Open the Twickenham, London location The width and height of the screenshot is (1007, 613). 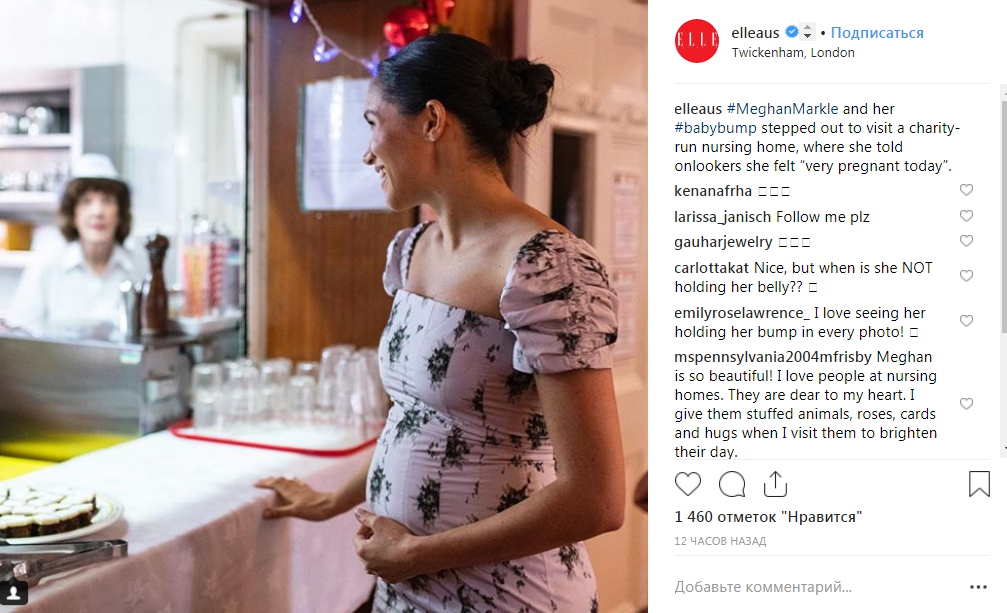(x=793, y=53)
